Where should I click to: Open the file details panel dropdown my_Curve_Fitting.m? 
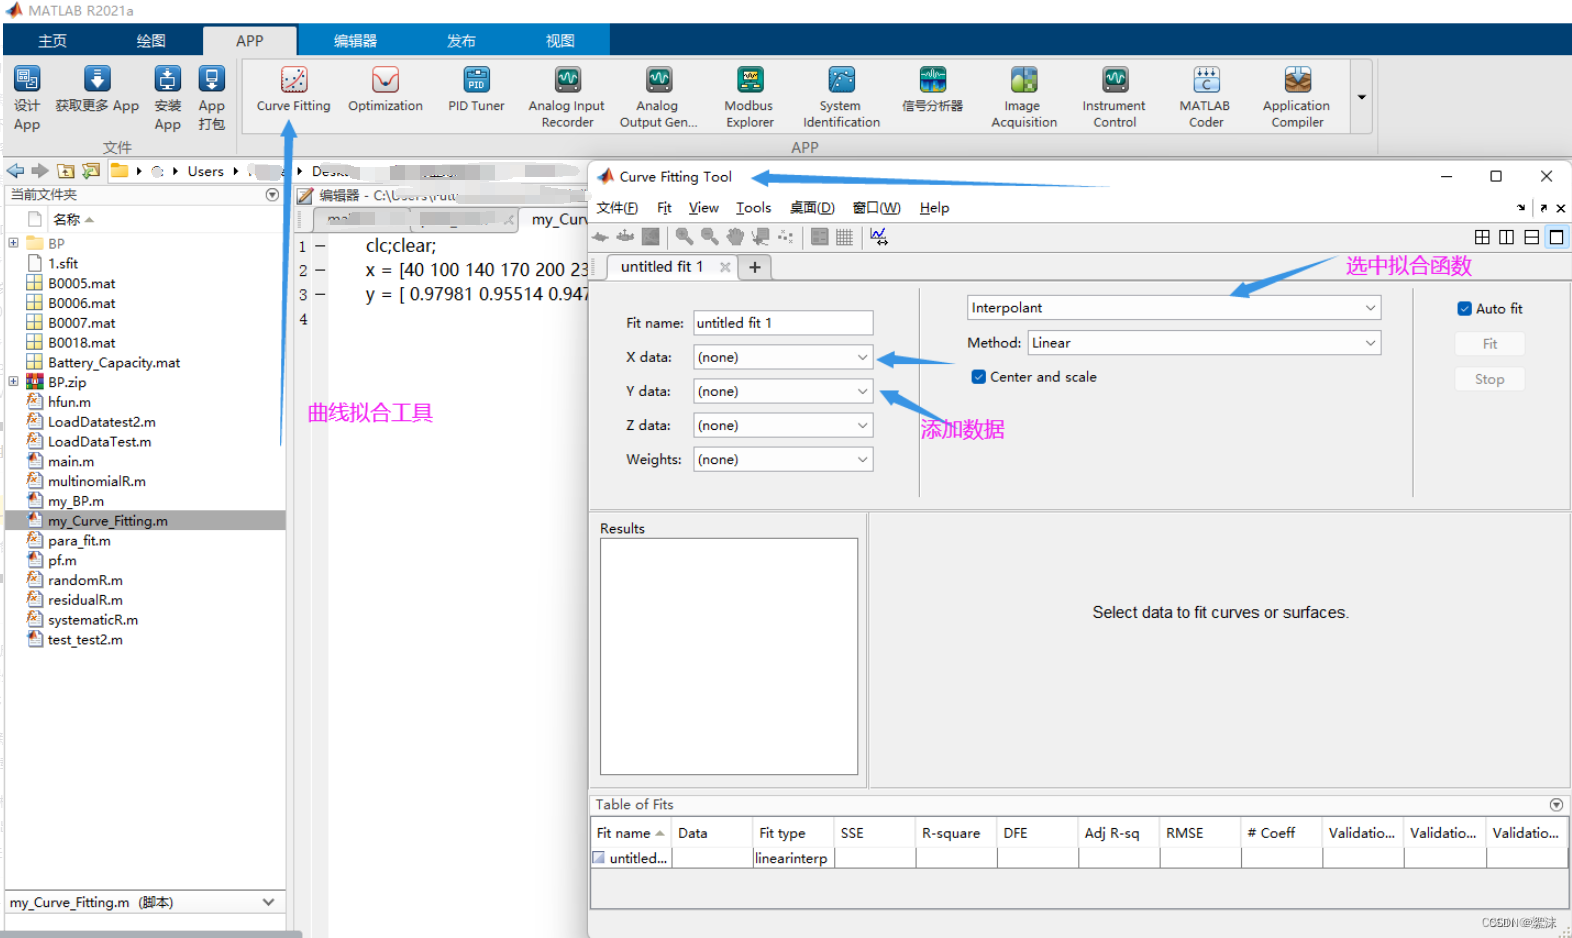tap(268, 902)
